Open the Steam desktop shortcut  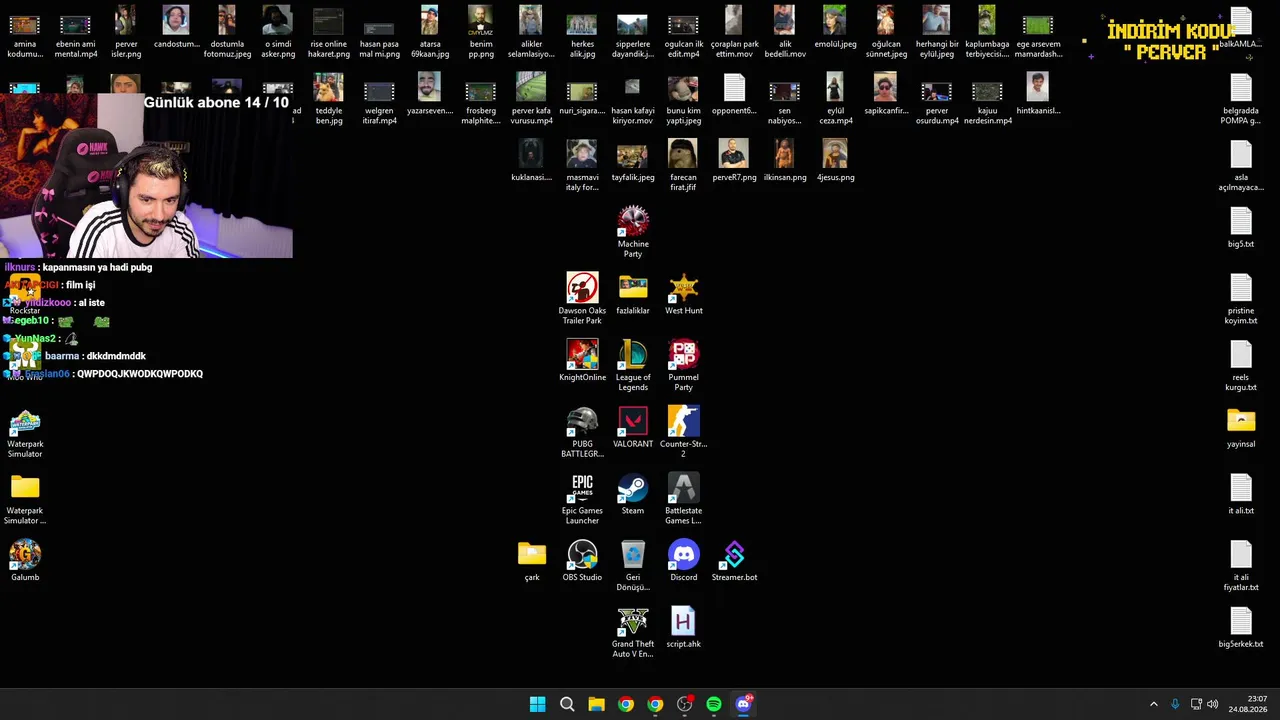point(633,494)
